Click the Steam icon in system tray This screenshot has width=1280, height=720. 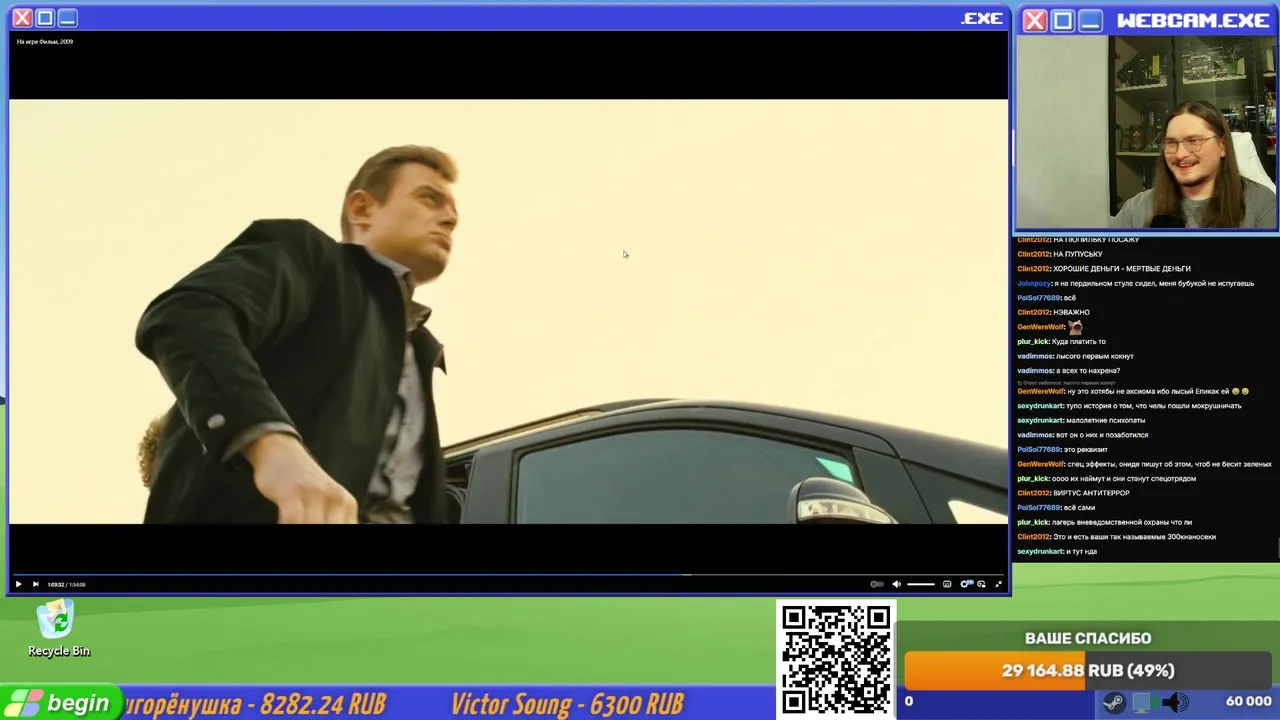point(1113,703)
